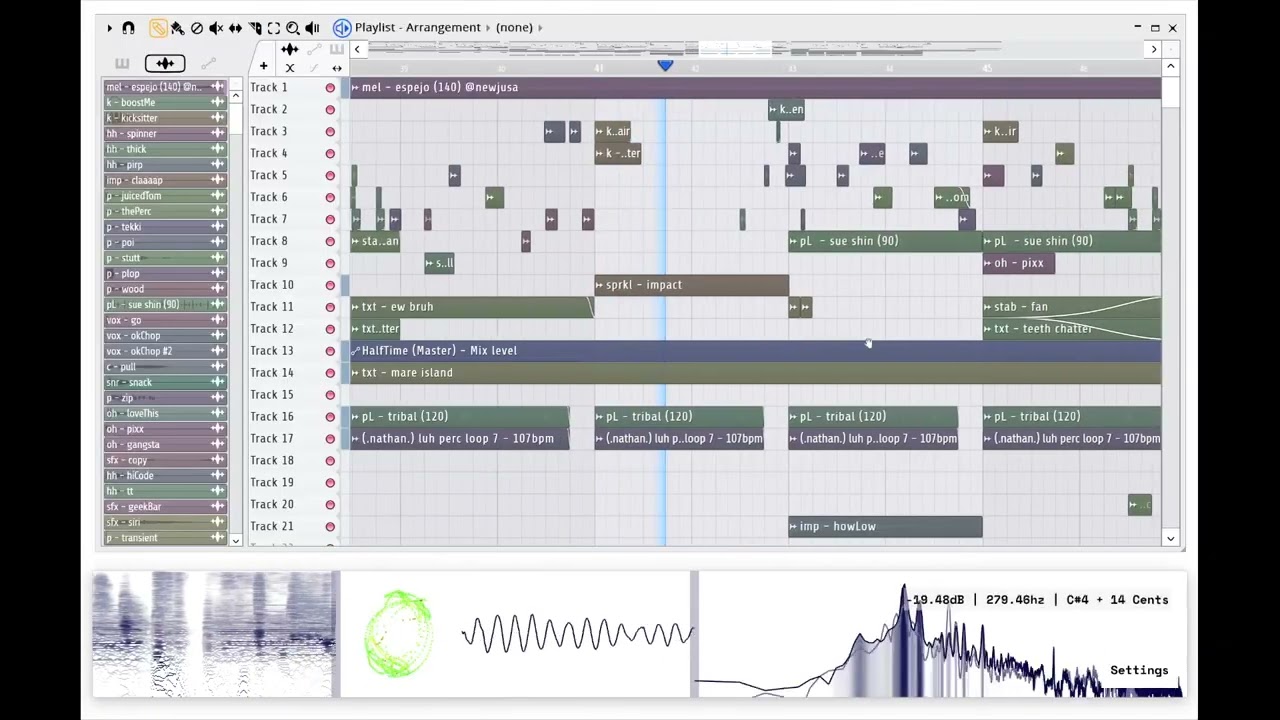Click the waveform icon on 'p - transient'
Screen dimensions: 1280x720
click(x=217, y=538)
